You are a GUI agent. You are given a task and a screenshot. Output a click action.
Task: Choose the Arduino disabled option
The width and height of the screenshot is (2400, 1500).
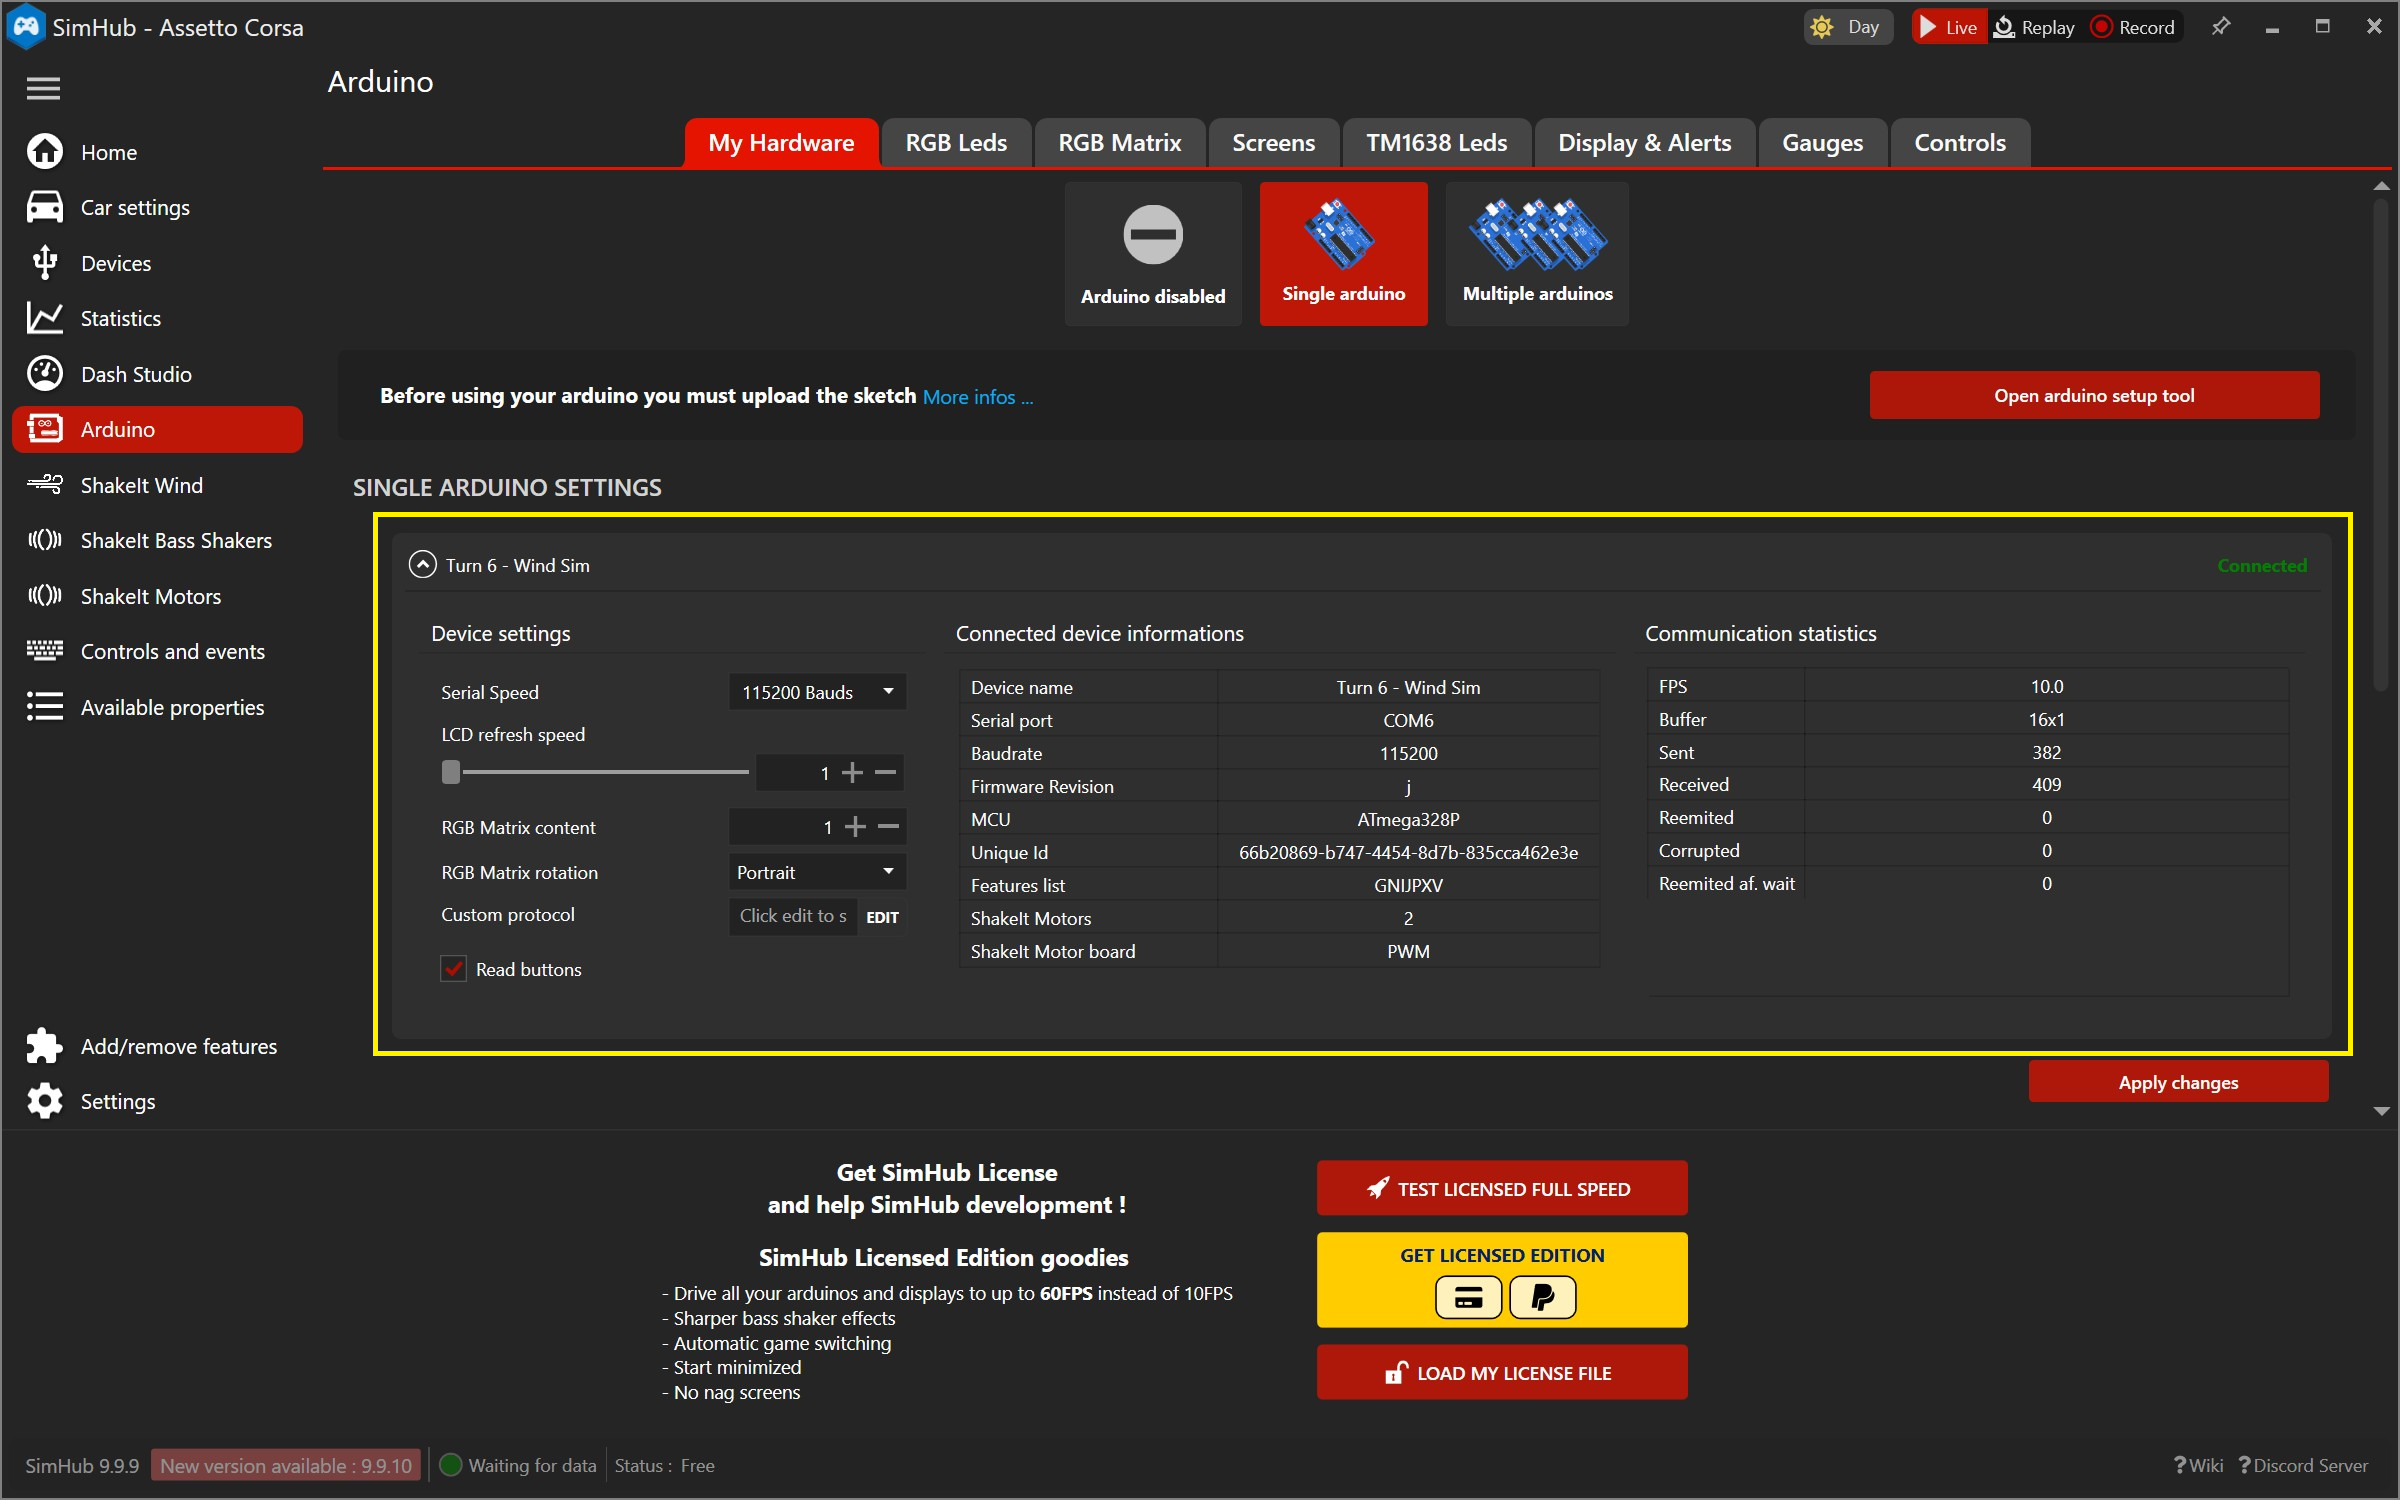tap(1152, 253)
